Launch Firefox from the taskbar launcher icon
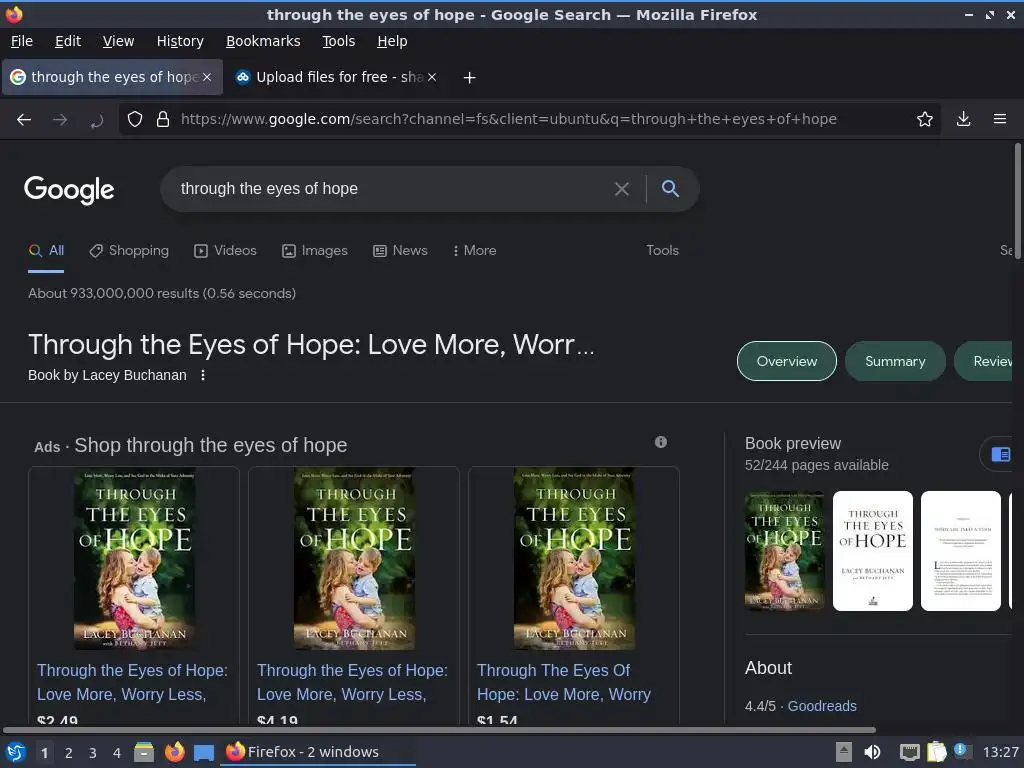This screenshot has height=768, width=1024. (x=174, y=752)
